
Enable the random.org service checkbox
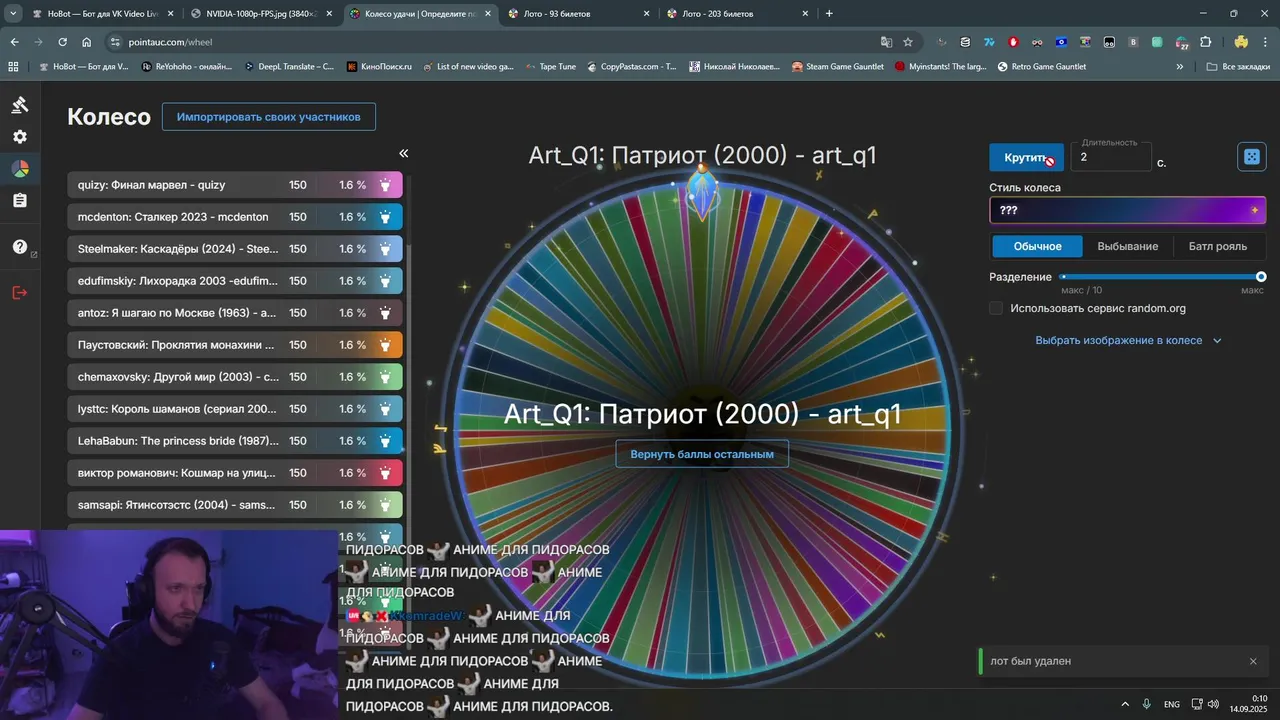996,308
